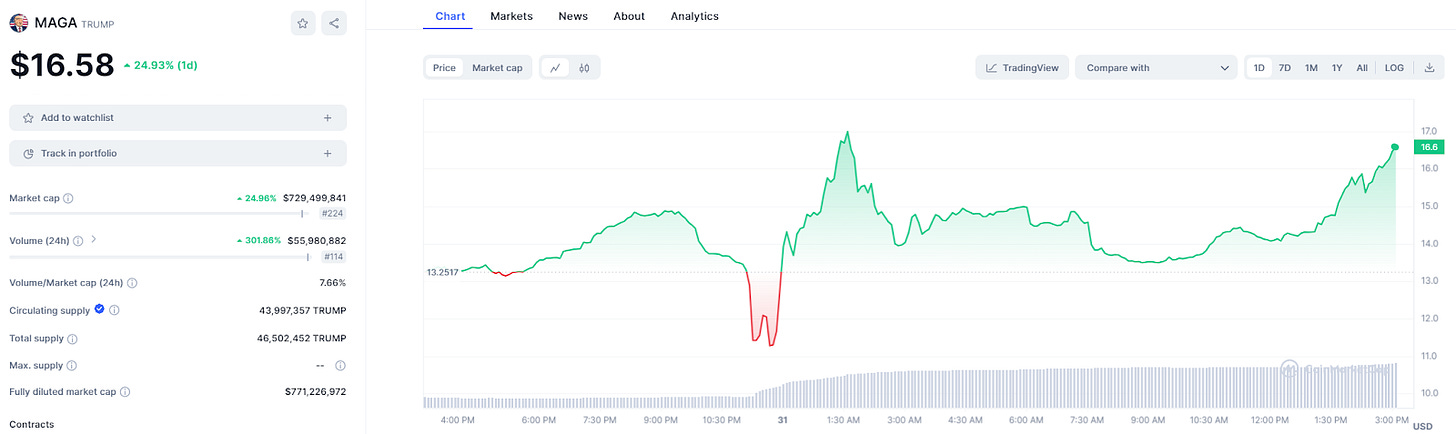The width and height of the screenshot is (1456, 434).
Task: Toggle the LOG scale option
Action: click(1394, 68)
